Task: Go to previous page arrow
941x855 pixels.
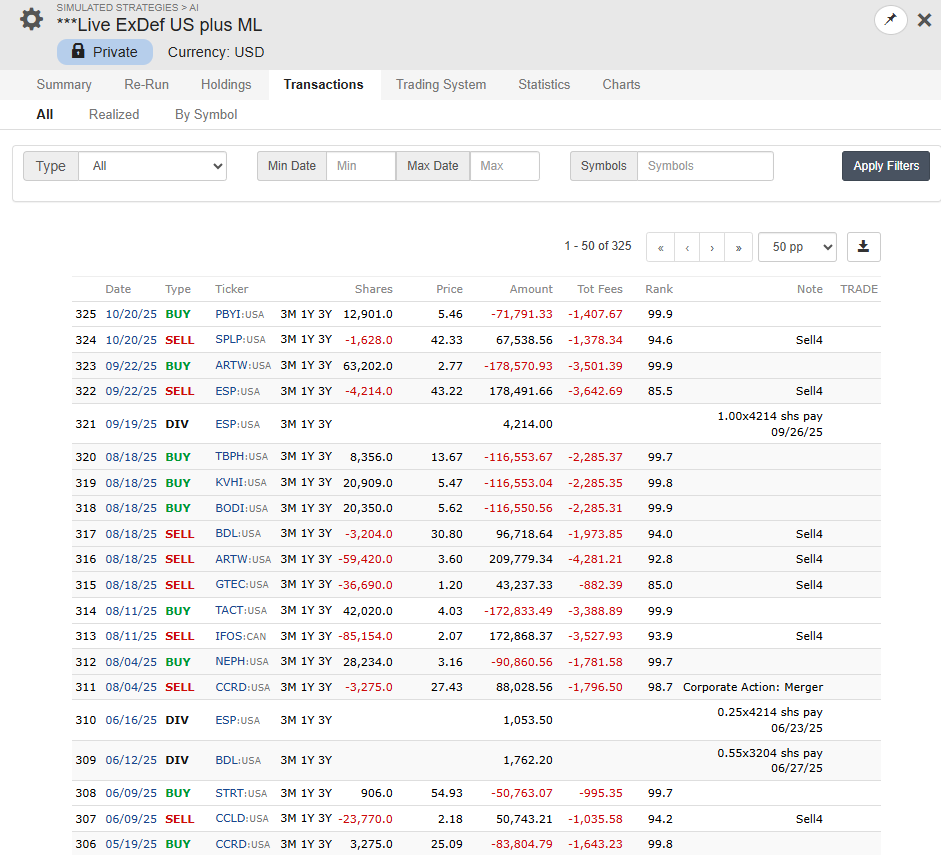Action: tap(687, 247)
